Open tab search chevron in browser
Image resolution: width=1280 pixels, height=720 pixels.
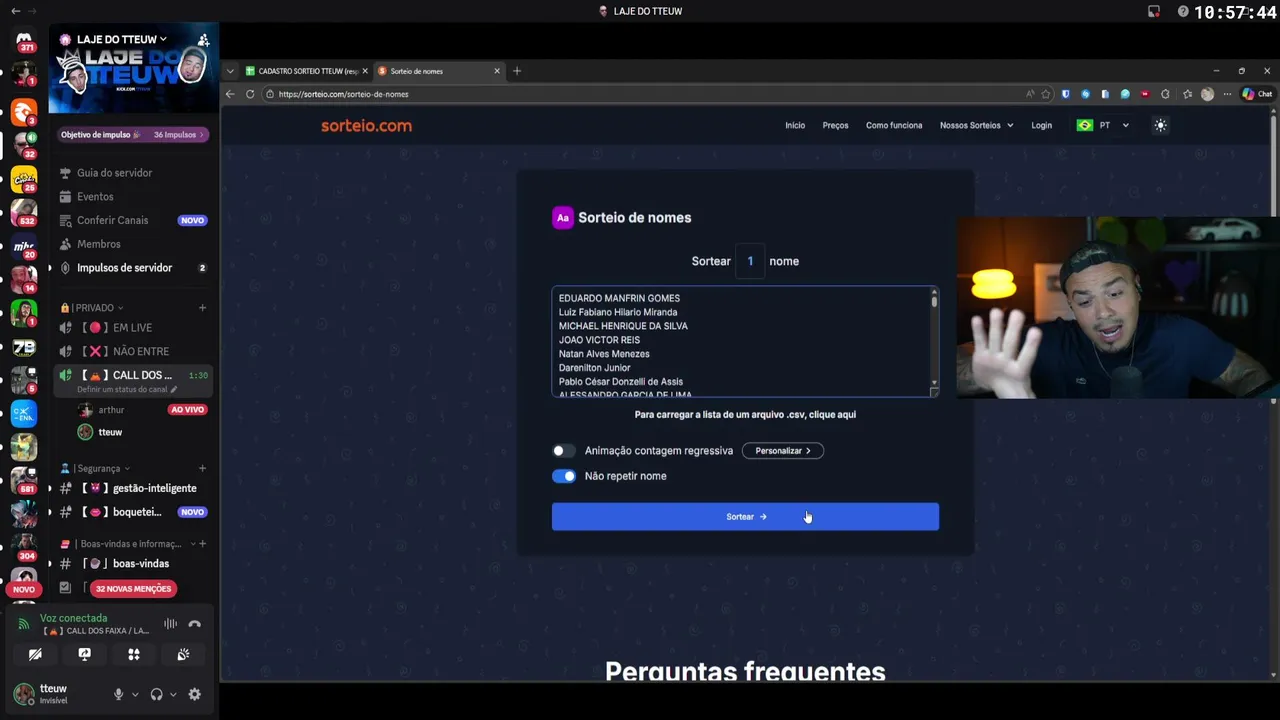(x=230, y=71)
